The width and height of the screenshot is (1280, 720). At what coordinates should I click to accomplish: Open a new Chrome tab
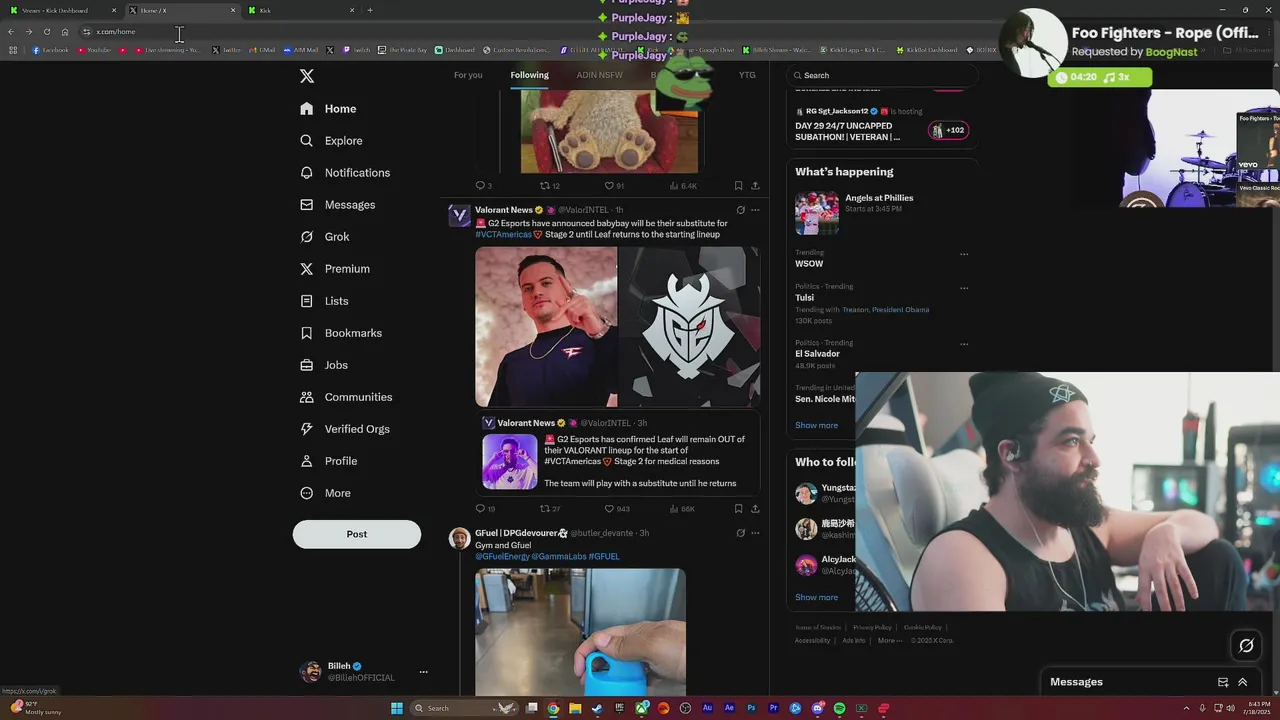tap(370, 10)
